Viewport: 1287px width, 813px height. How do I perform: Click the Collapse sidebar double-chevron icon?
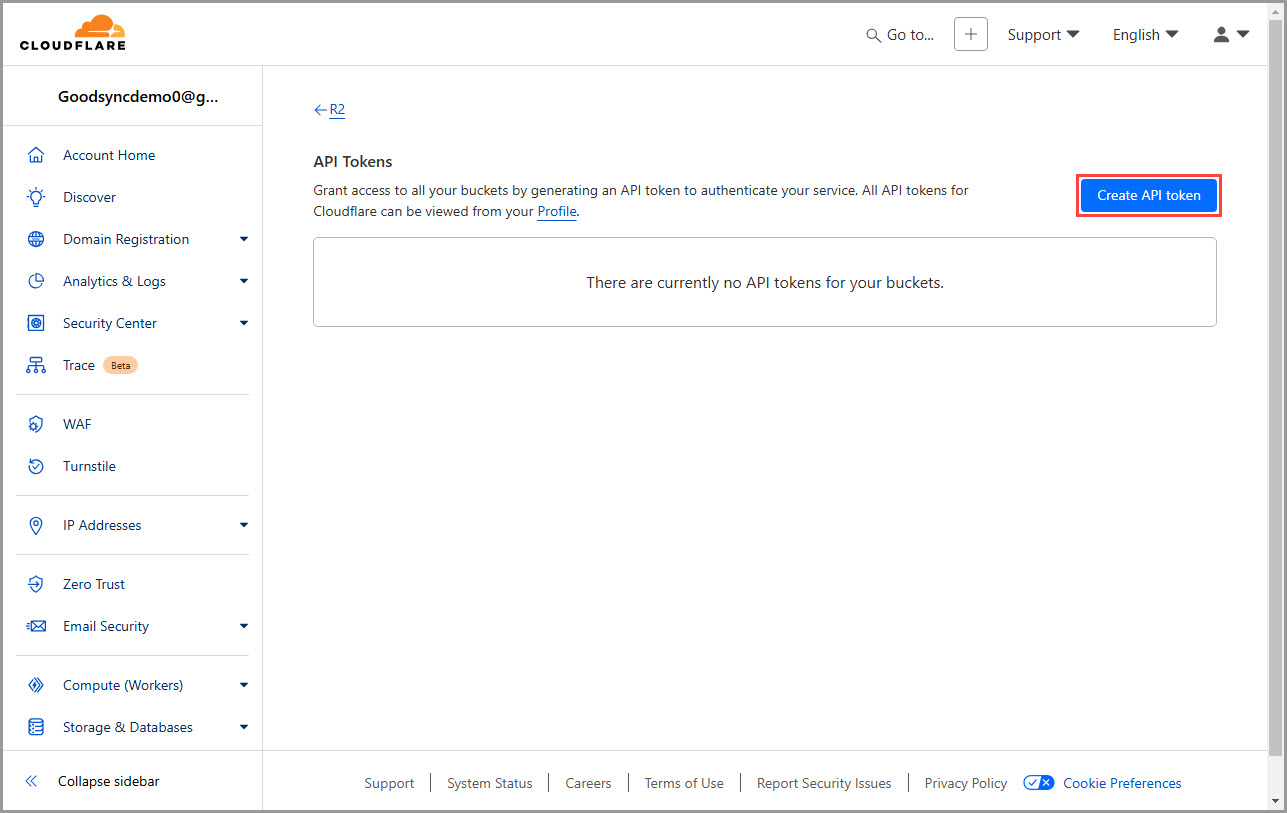(x=31, y=781)
